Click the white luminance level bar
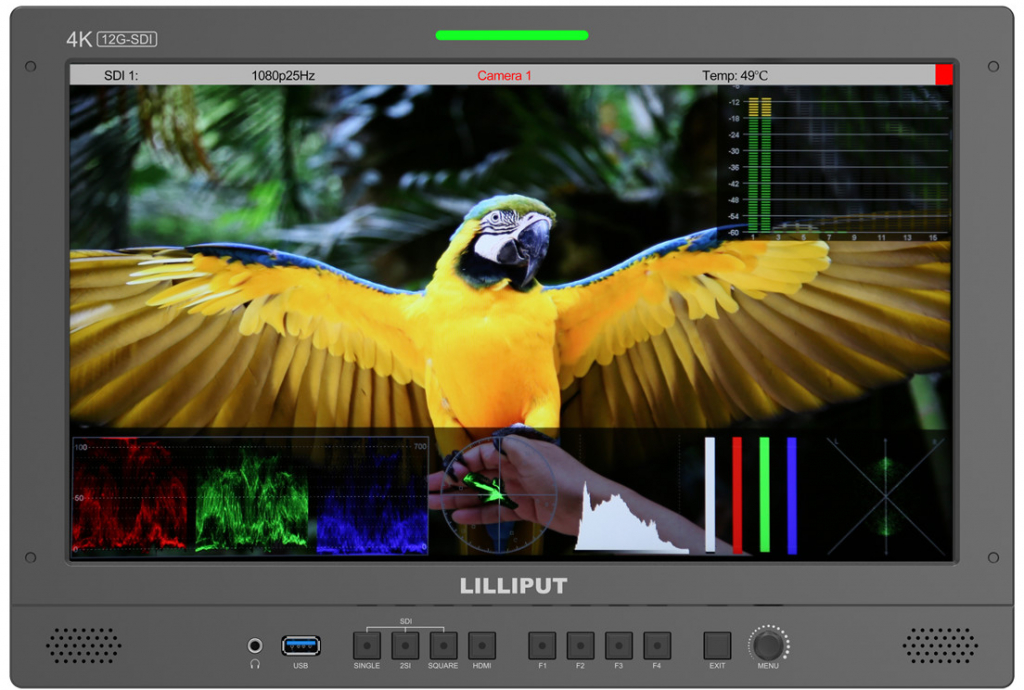The height and width of the screenshot is (690, 1024). tap(710, 495)
